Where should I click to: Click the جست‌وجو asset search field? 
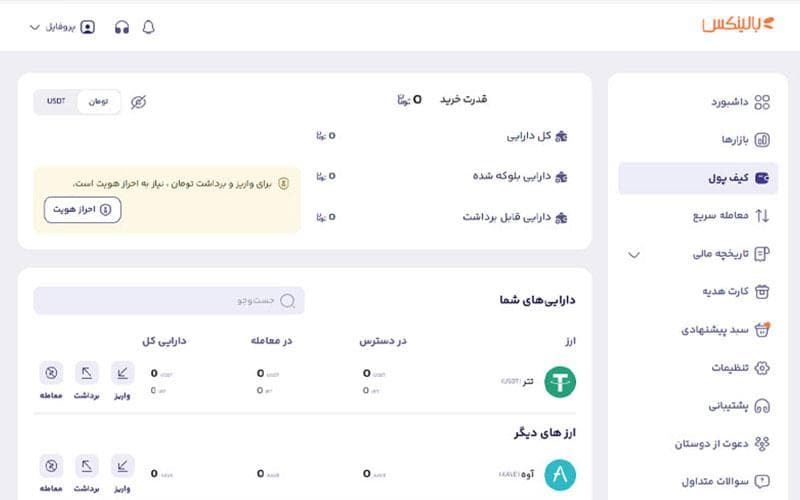(x=169, y=300)
